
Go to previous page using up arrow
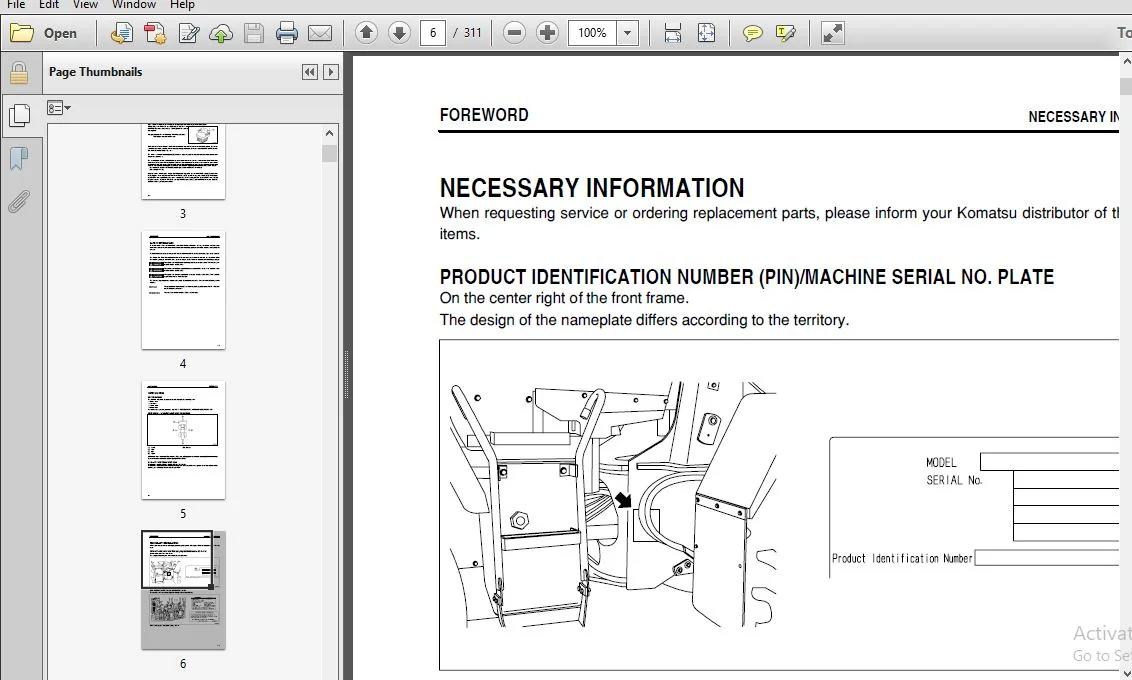(367, 32)
